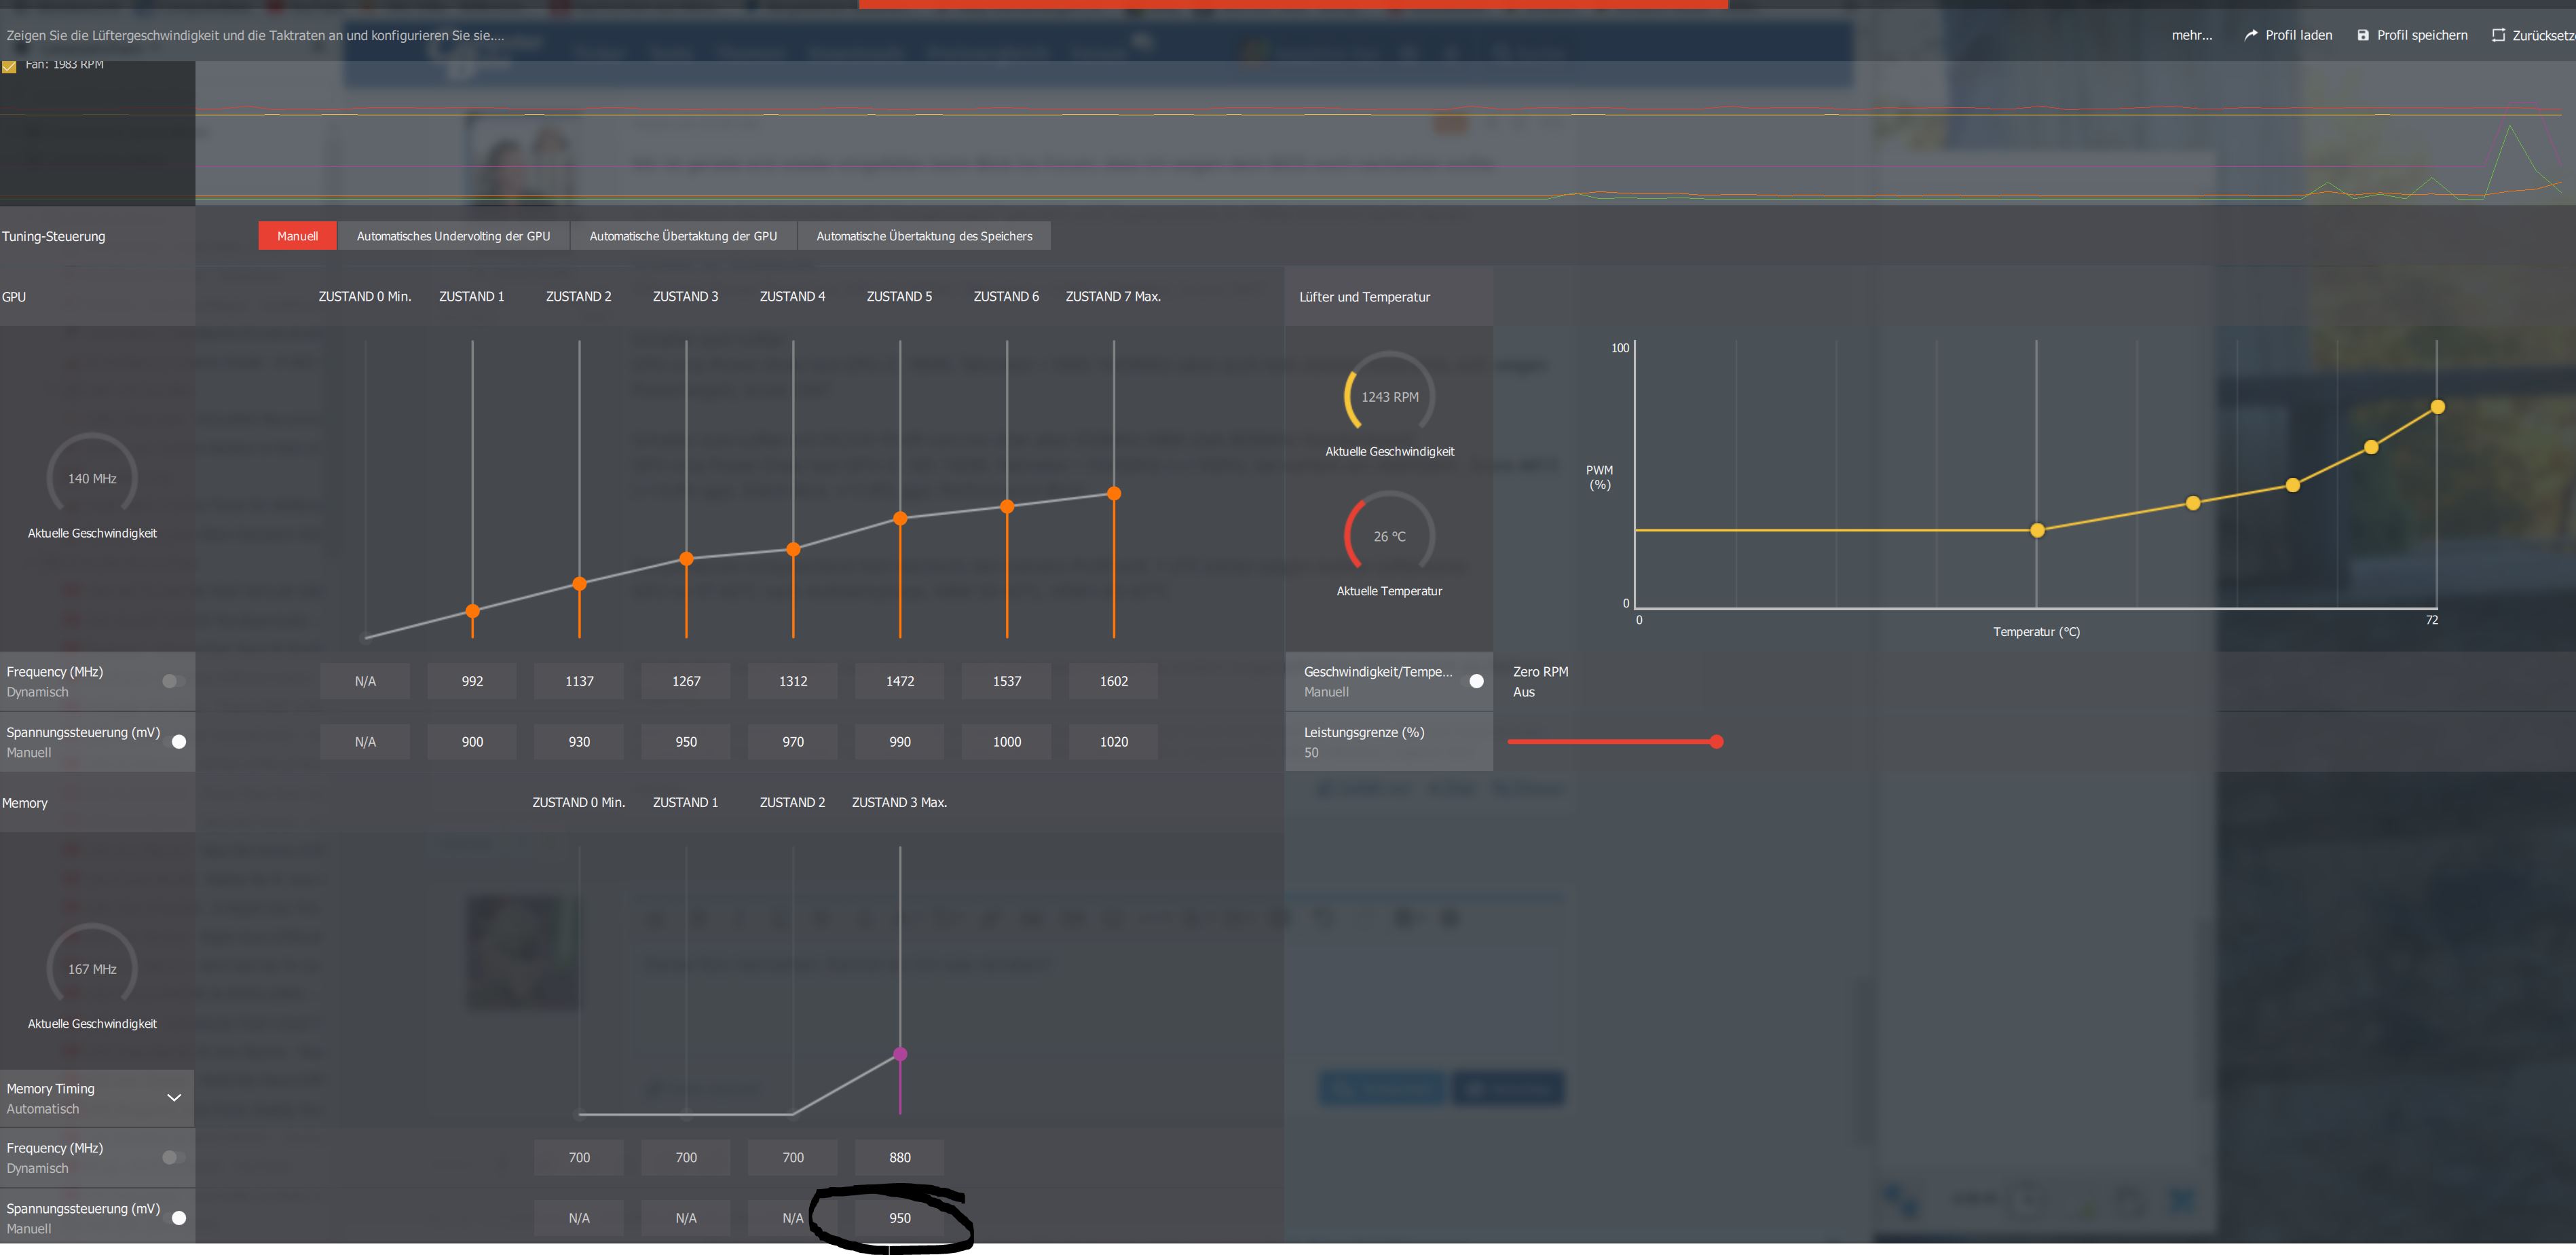This screenshot has height=1255, width=2576.
Task: Expand the Memory Timing dropdown
Action: click(174, 1097)
